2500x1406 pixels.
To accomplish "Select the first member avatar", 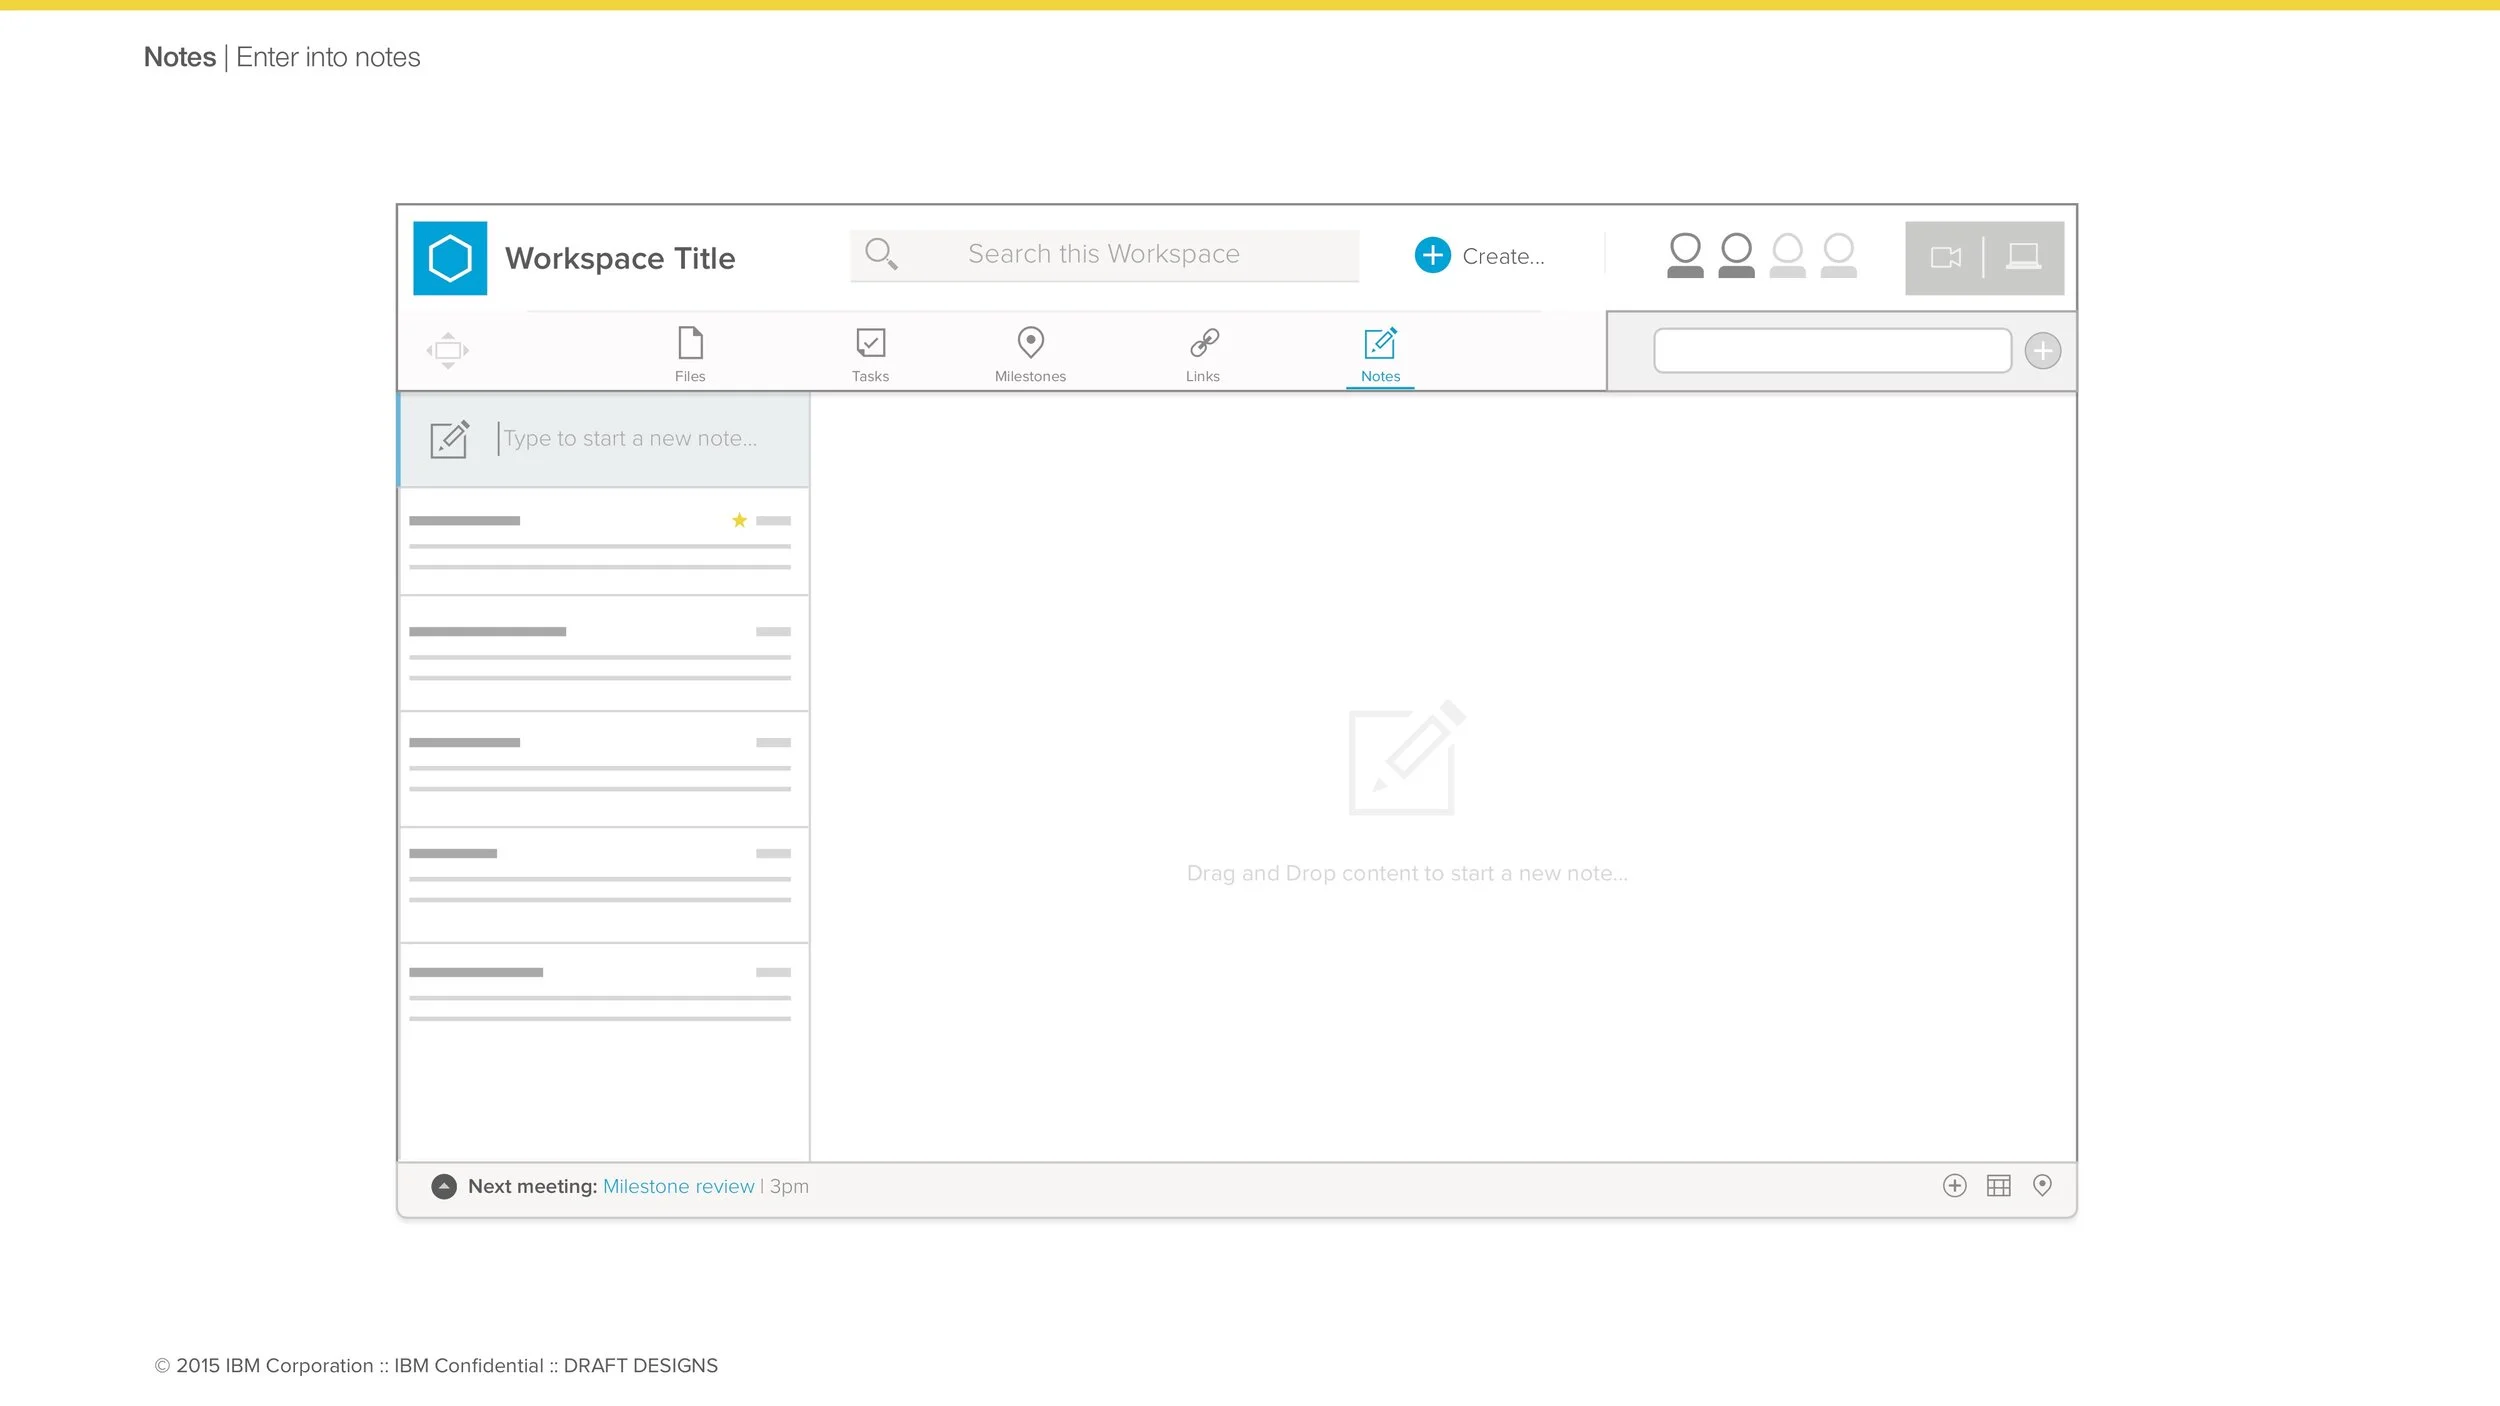I will 1685,256.
